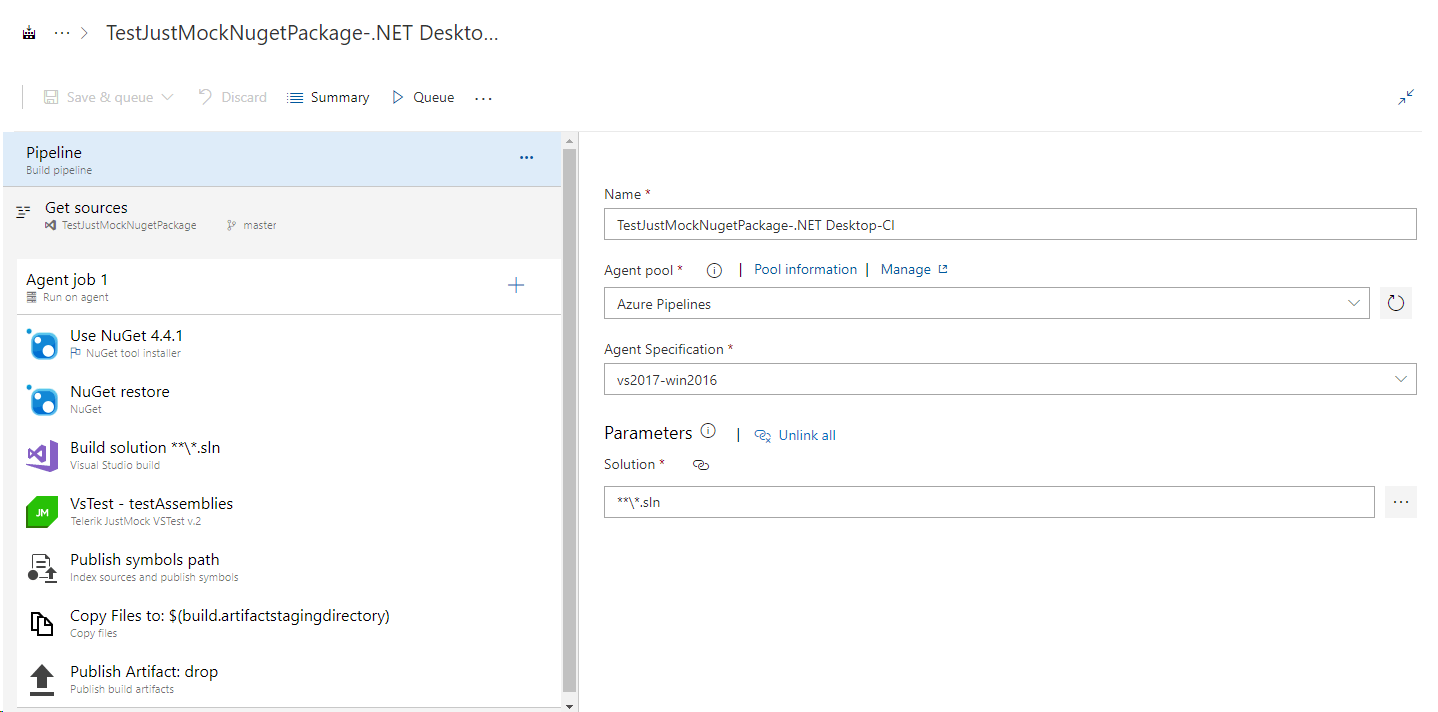The height and width of the screenshot is (712, 1438).
Task: Click the Unlink all link
Action: click(807, 435)
